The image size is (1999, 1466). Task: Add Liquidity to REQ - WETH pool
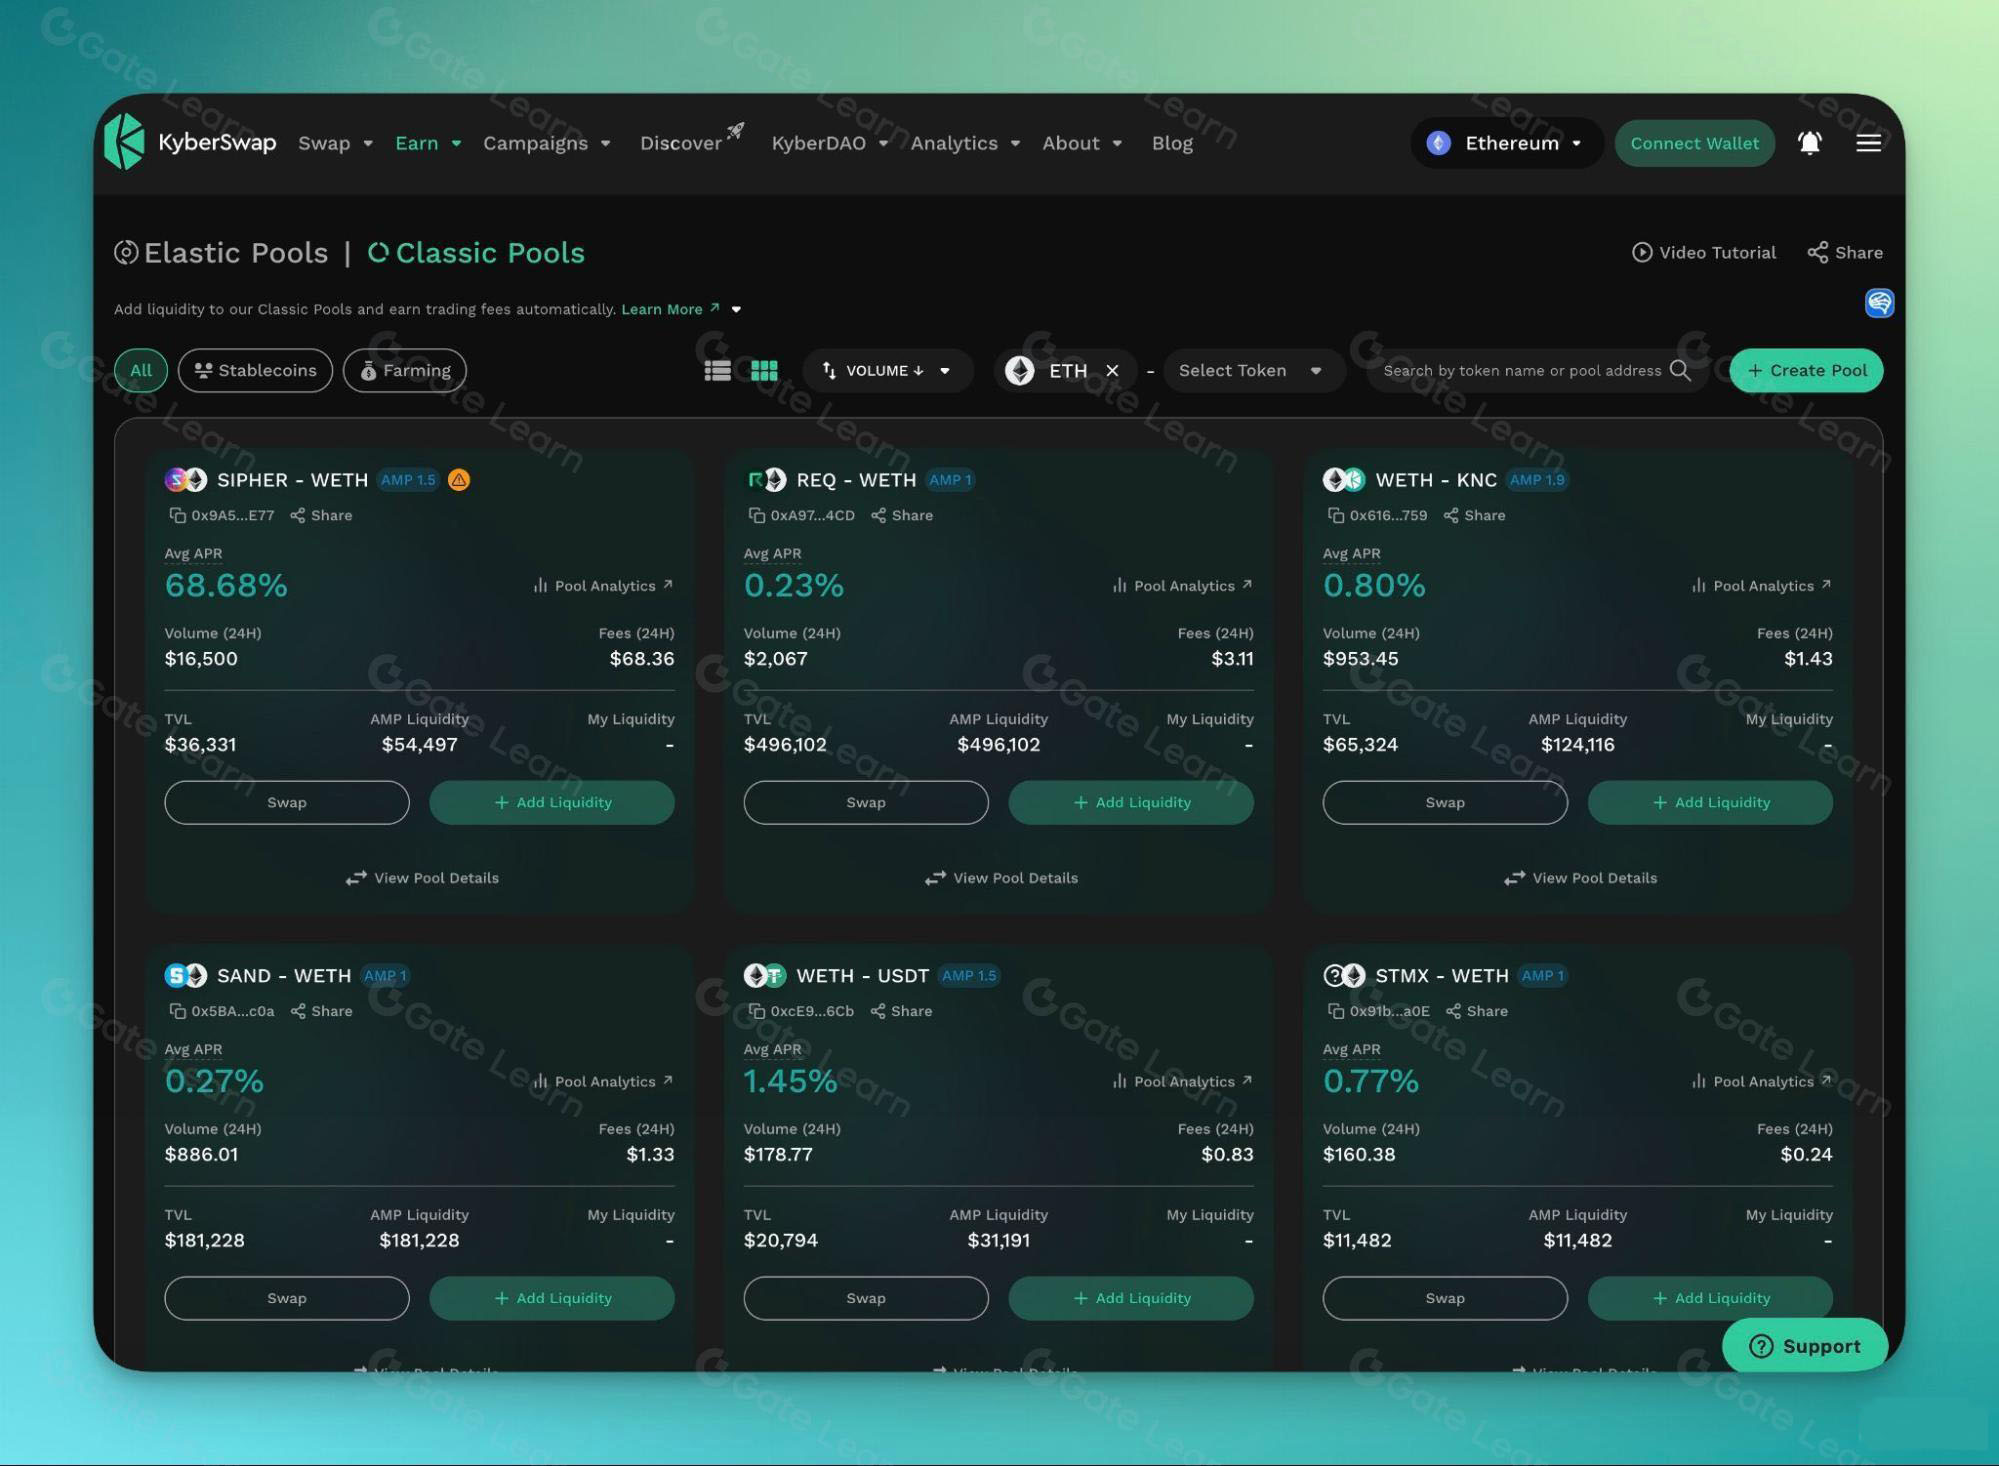[1131, 803]
